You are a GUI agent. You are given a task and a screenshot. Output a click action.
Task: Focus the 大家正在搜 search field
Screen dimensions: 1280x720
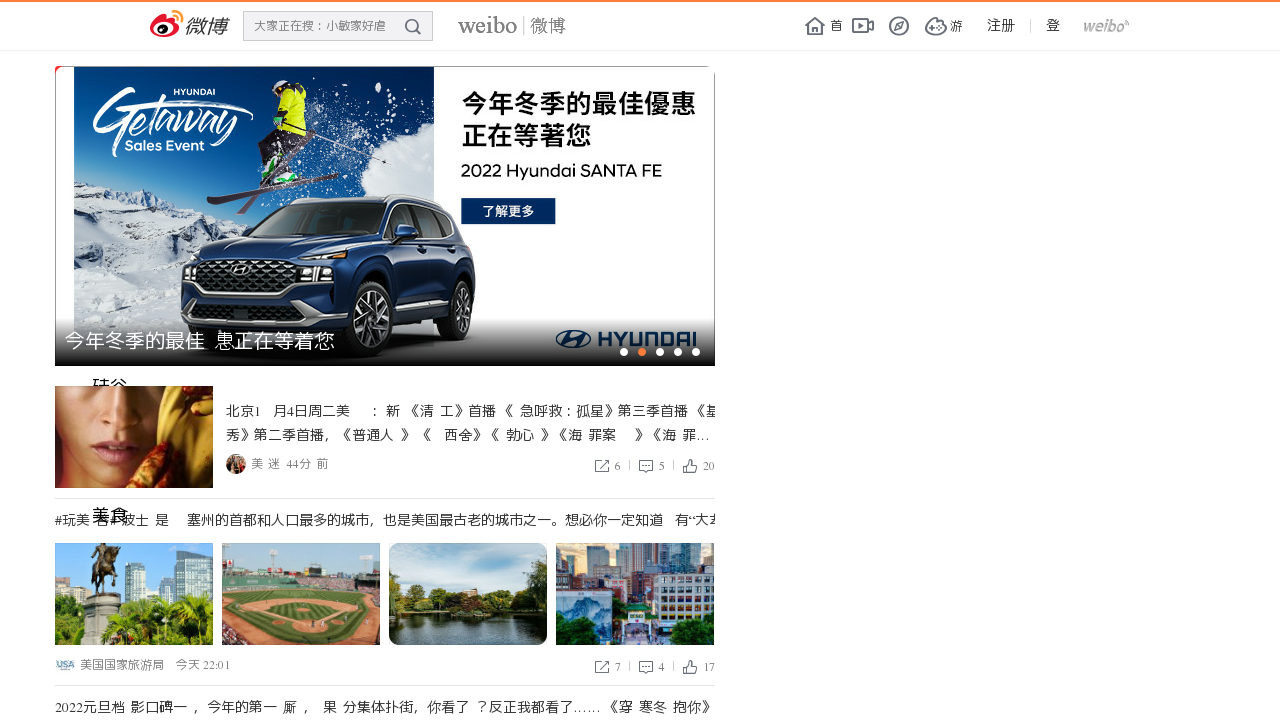[x=338, y=26]
